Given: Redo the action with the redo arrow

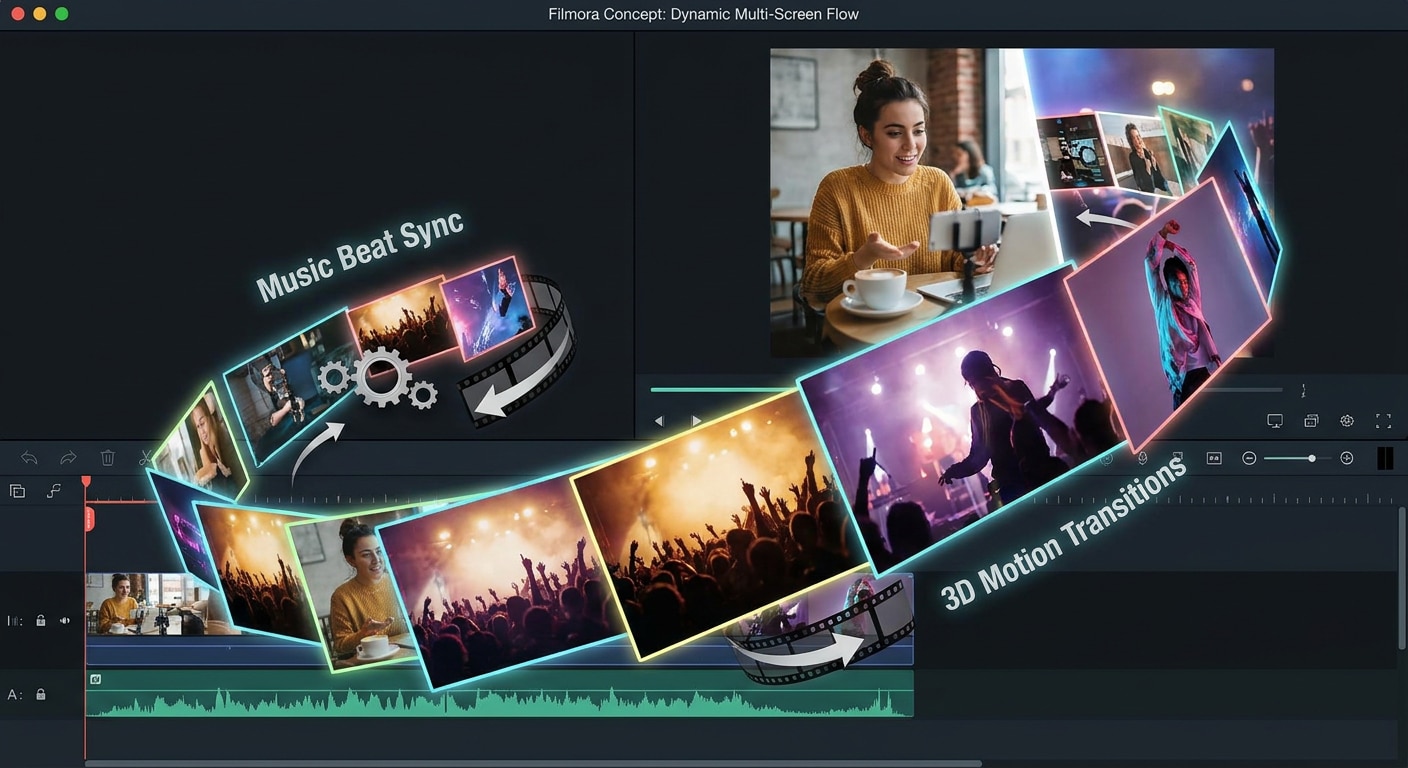Looking at the screenshot, I should (x=68, y=458).
